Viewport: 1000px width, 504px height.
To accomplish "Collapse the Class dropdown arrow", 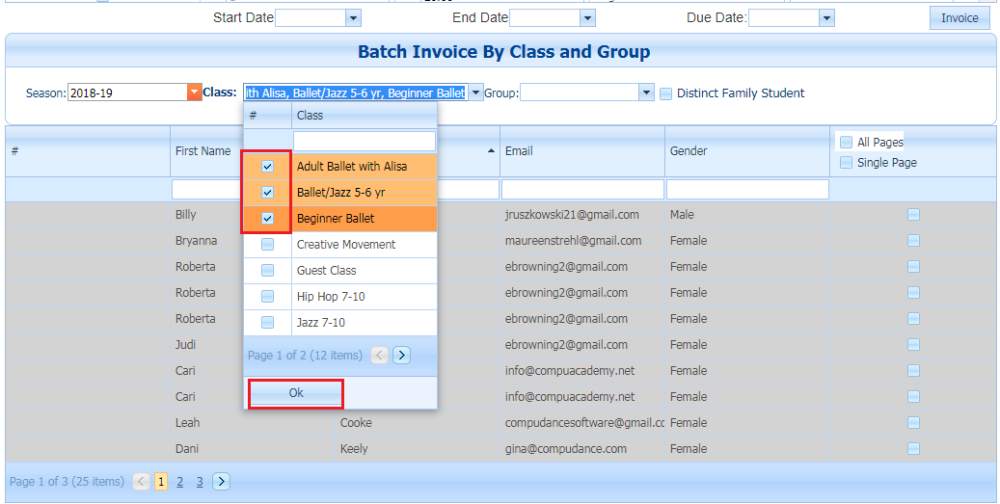I will pyautogui.click(x=476, y=93).
